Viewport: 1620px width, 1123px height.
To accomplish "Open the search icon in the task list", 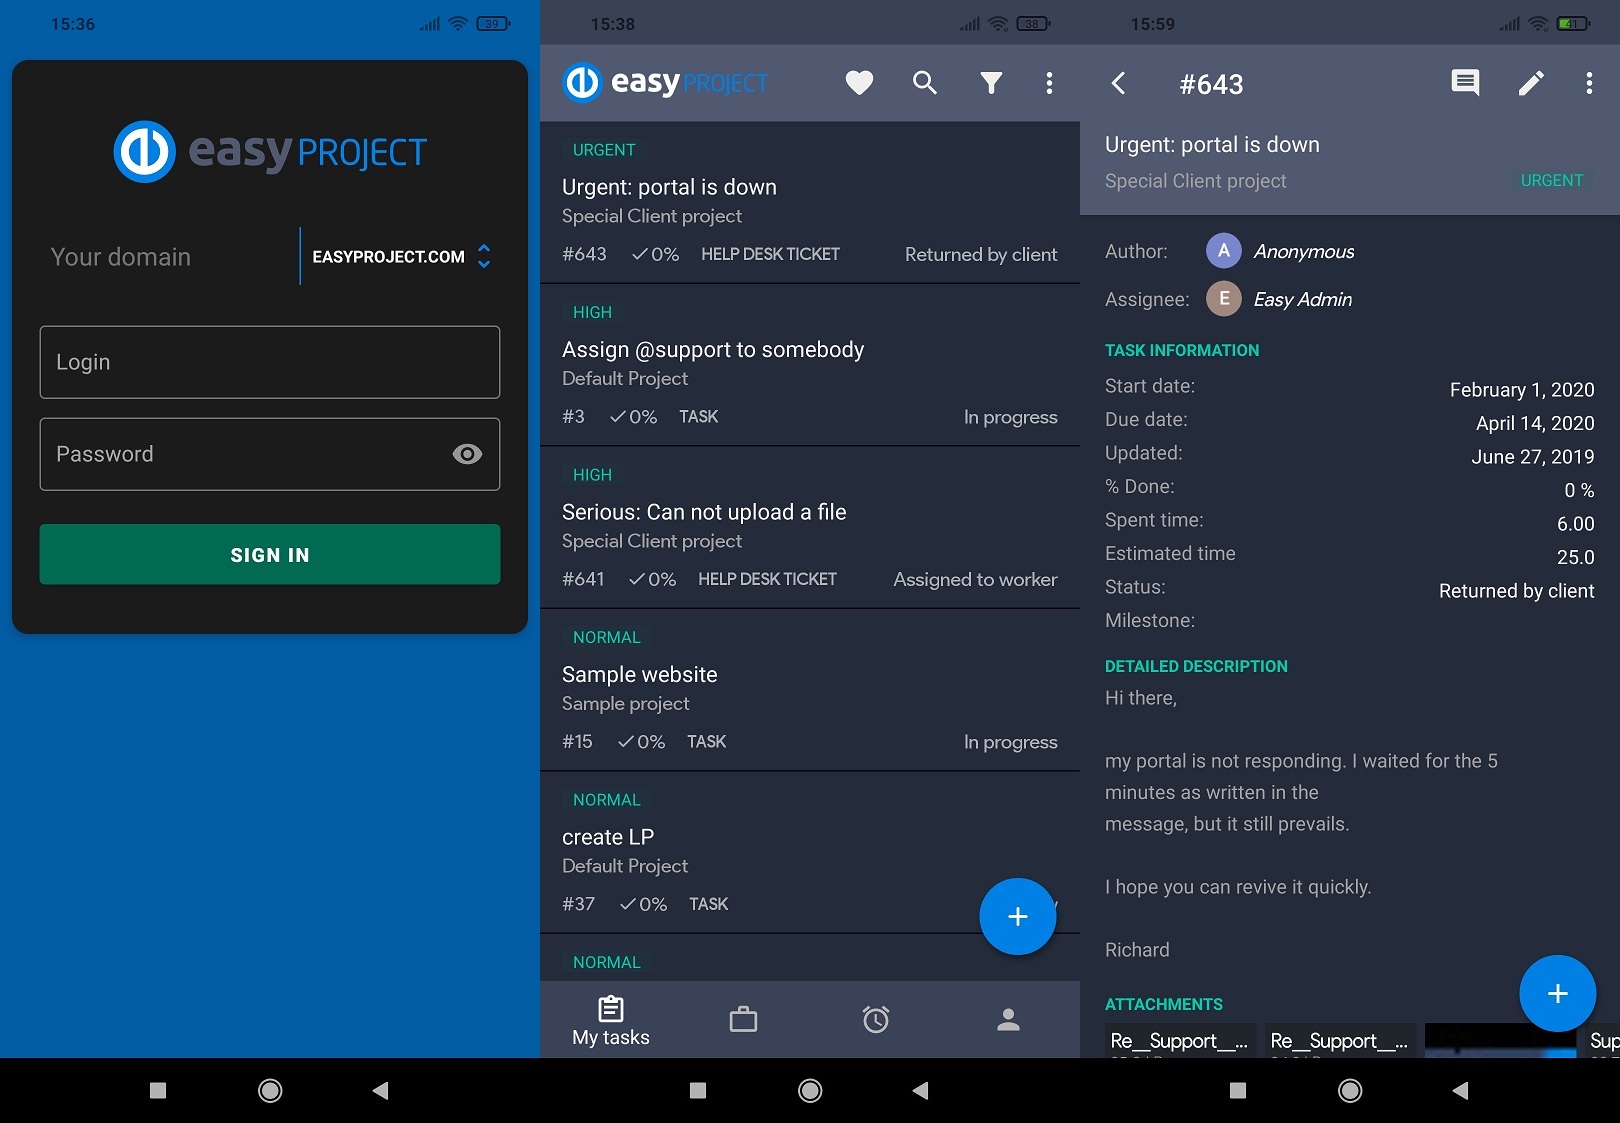I will tap(924, 83).
